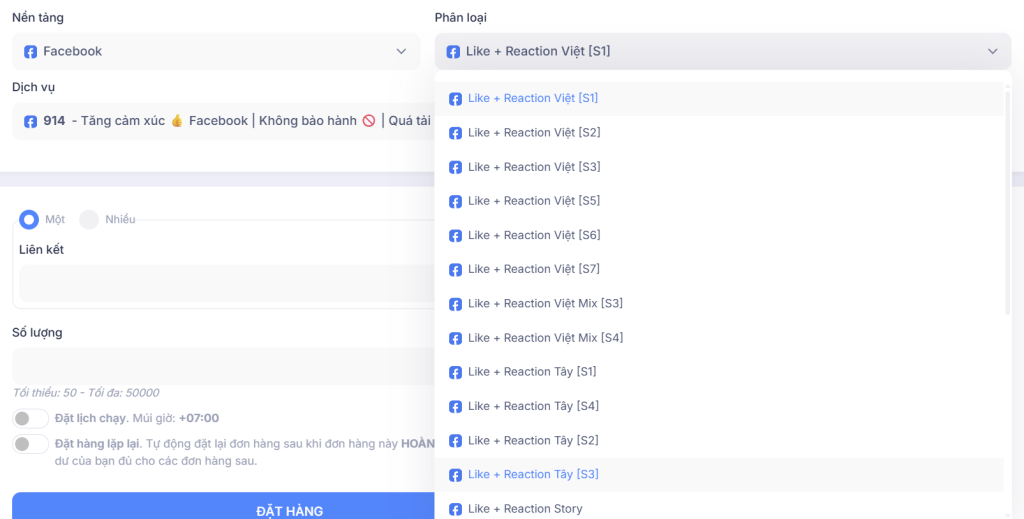Select the Một radio button

[x=29, y=219]
